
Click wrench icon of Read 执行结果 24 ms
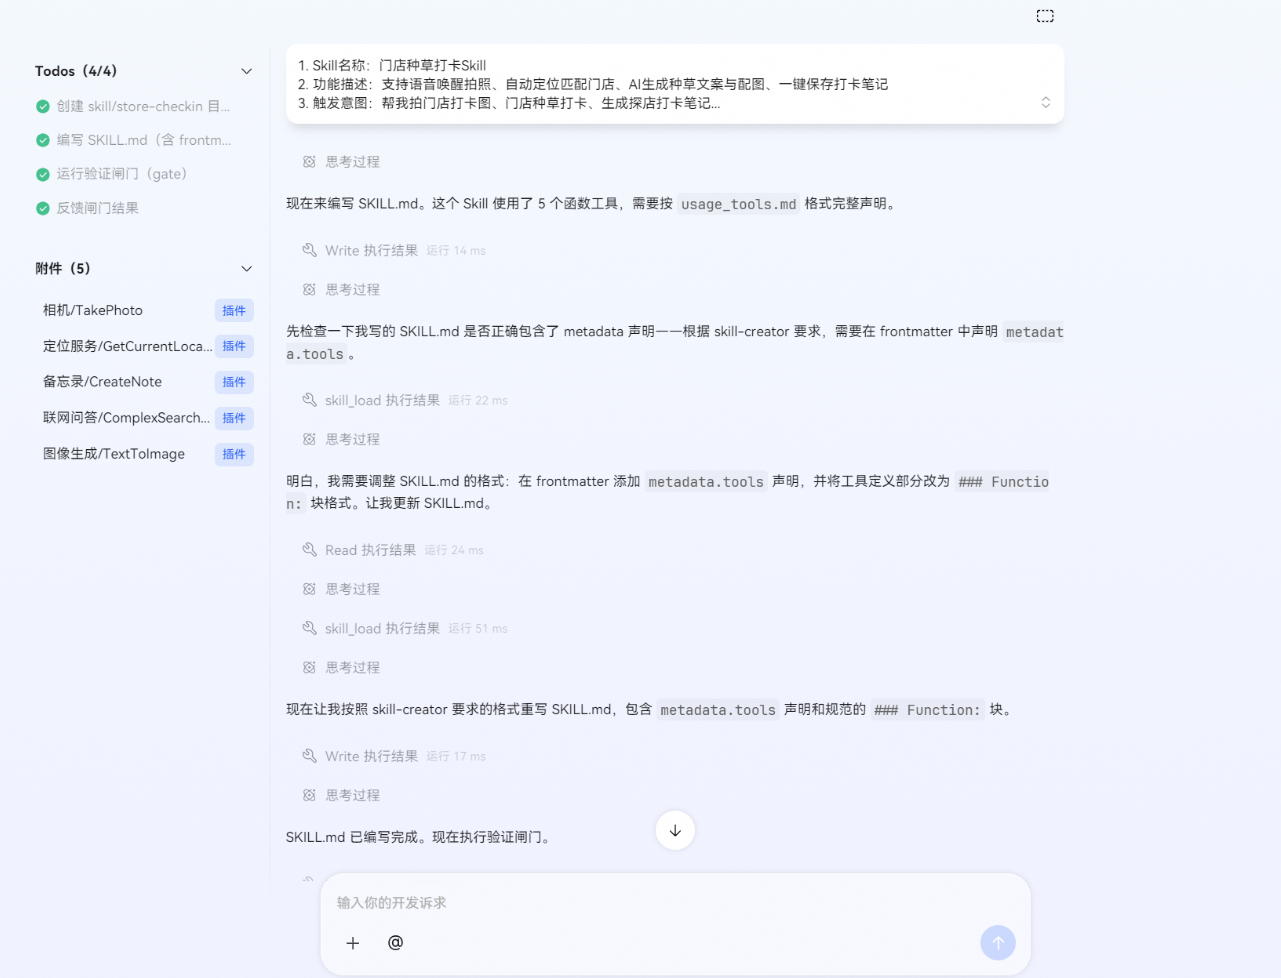[309, 550]
